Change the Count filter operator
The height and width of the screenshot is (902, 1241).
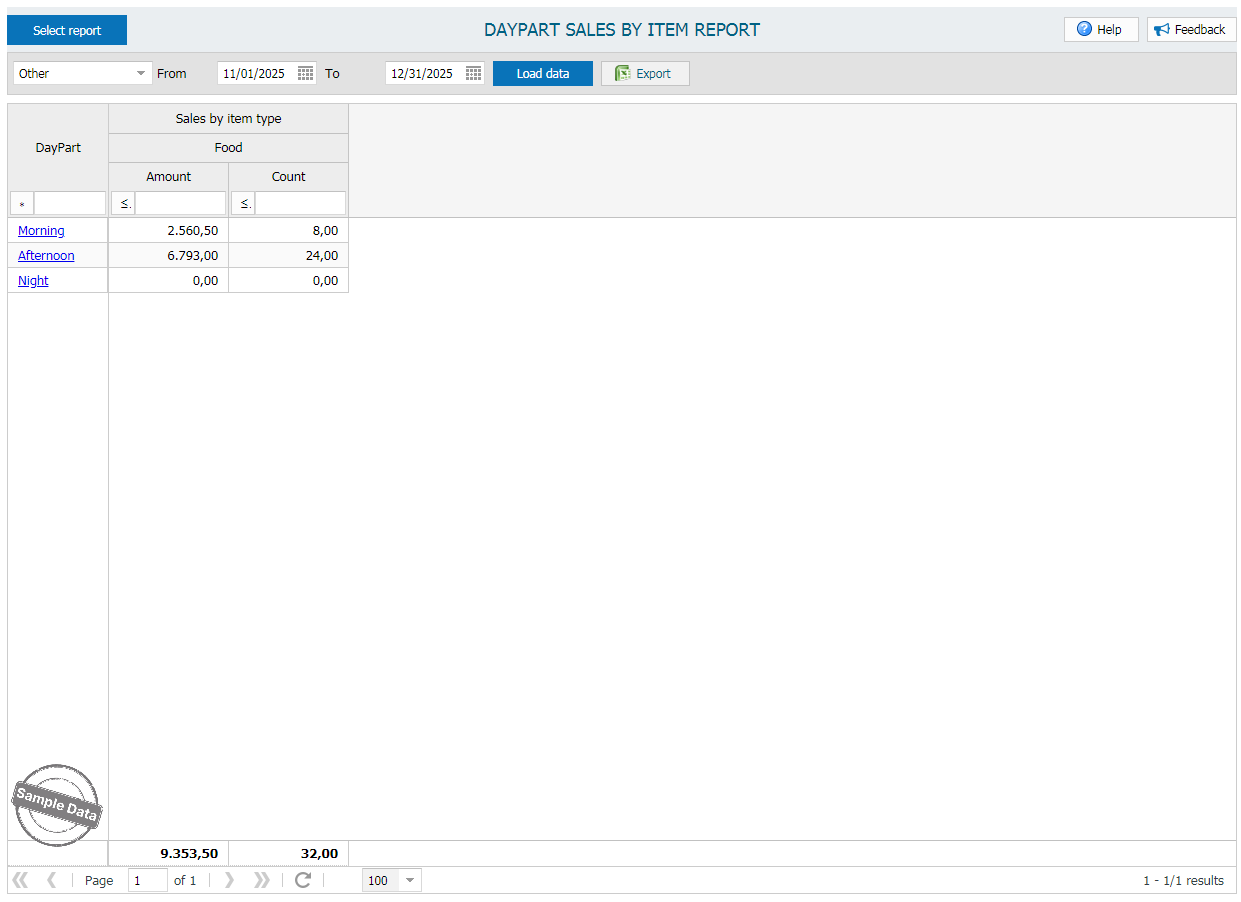click(x=244, y=204)
